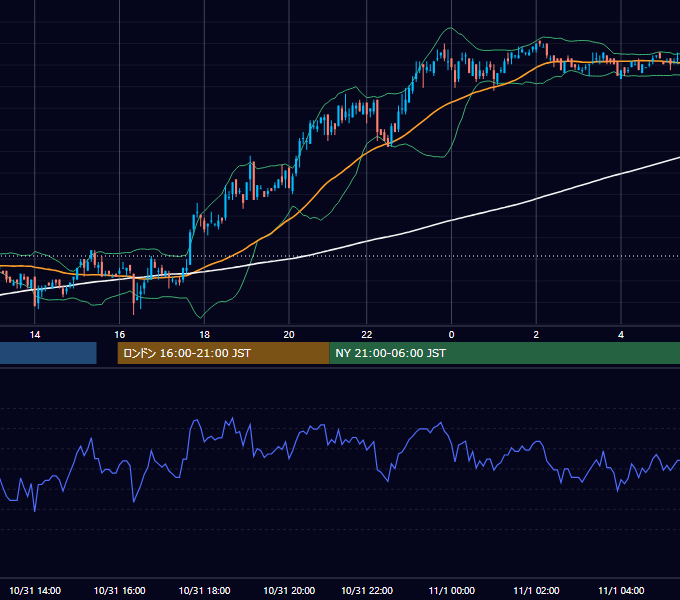Screen dimensions: 680x600
Task: Click the '0' hour label on price chart axis
Action: [x=451, y=335]
